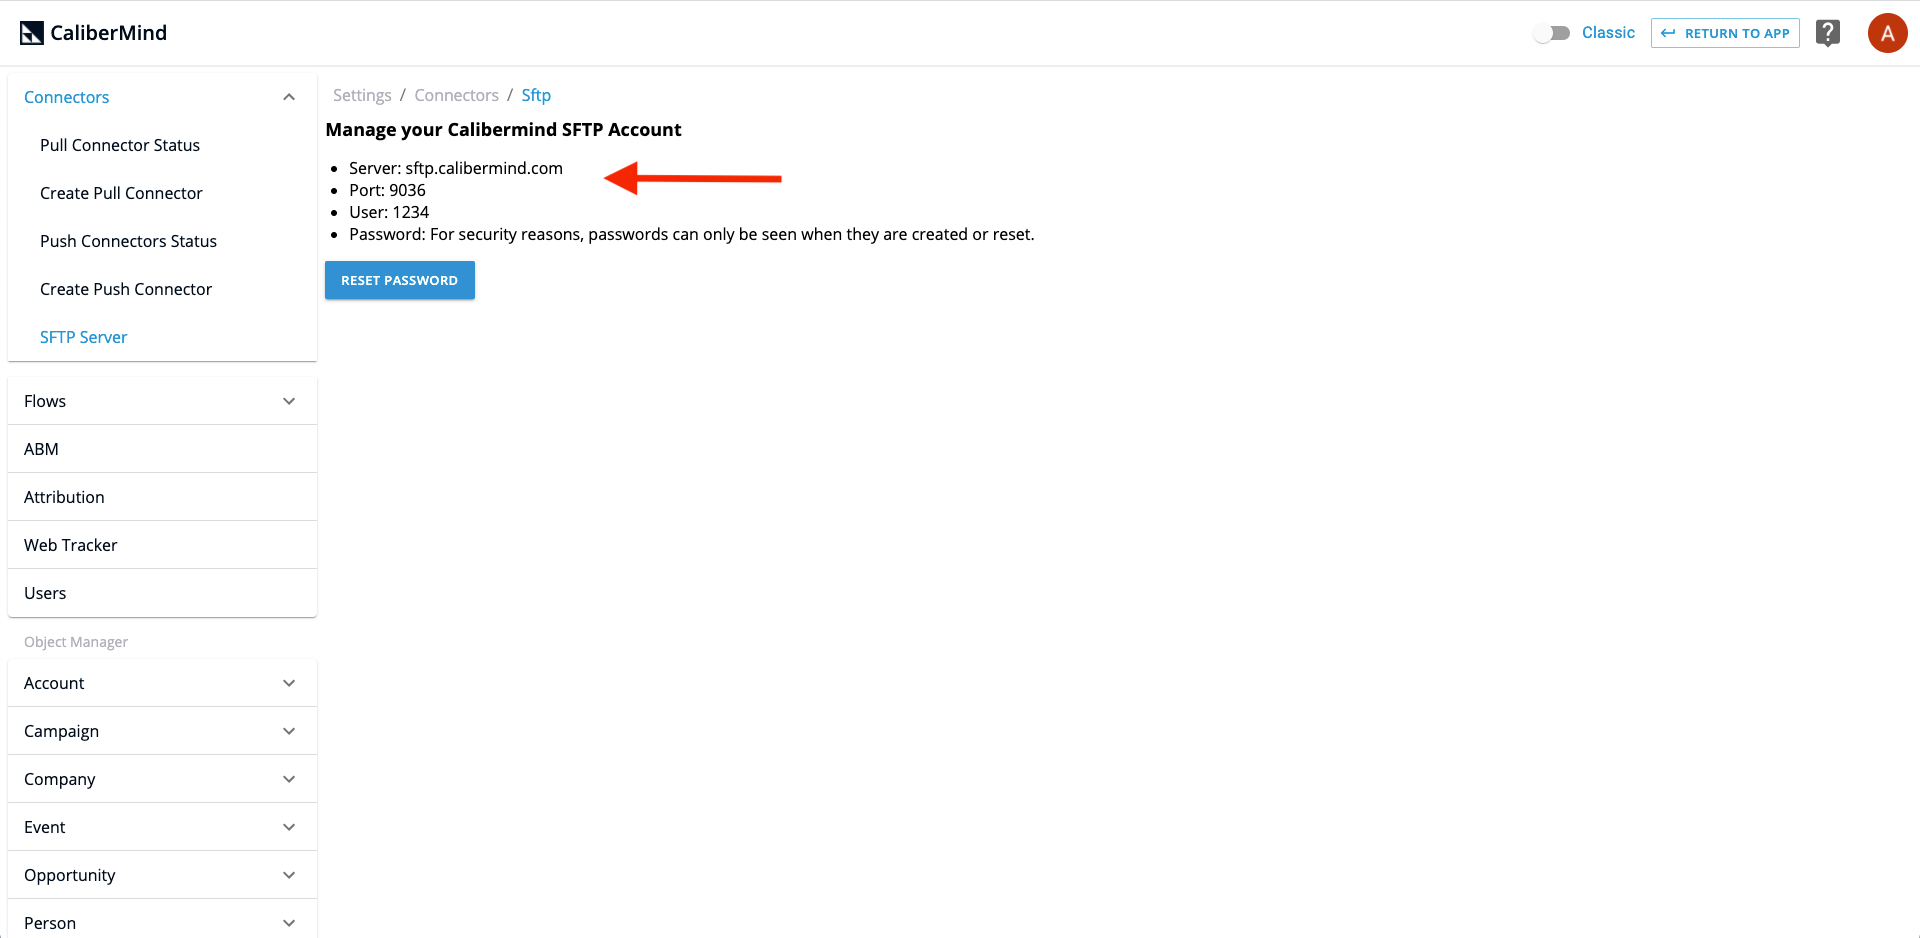This screenshot has height=938, width=1920.
Task: Open the user avatar menu
Action: 1887,33
